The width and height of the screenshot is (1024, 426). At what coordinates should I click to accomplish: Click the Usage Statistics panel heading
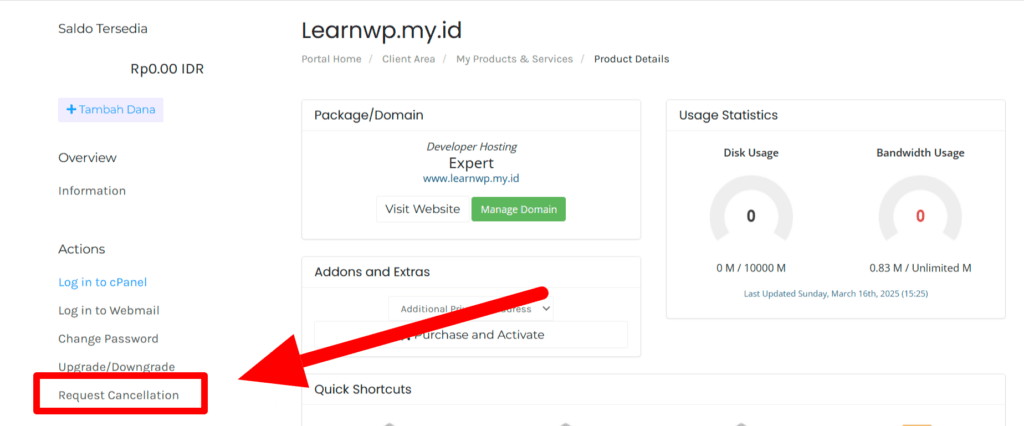(728, 115)
